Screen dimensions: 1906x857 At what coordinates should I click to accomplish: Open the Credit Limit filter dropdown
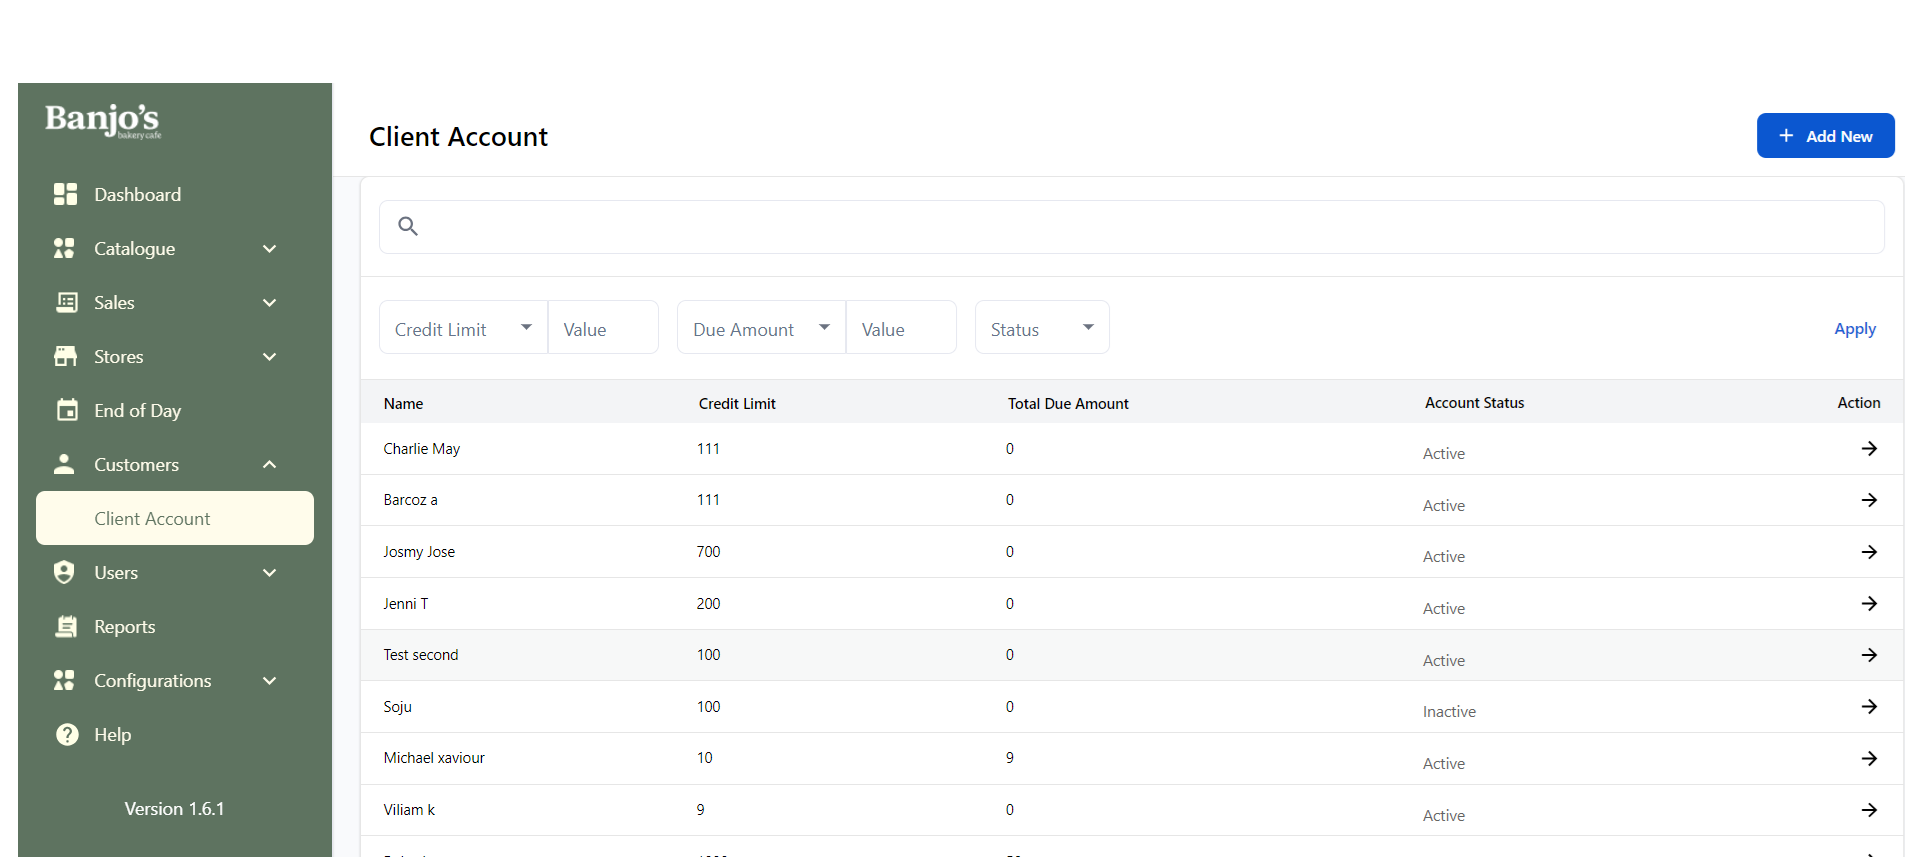coord(463,328)
